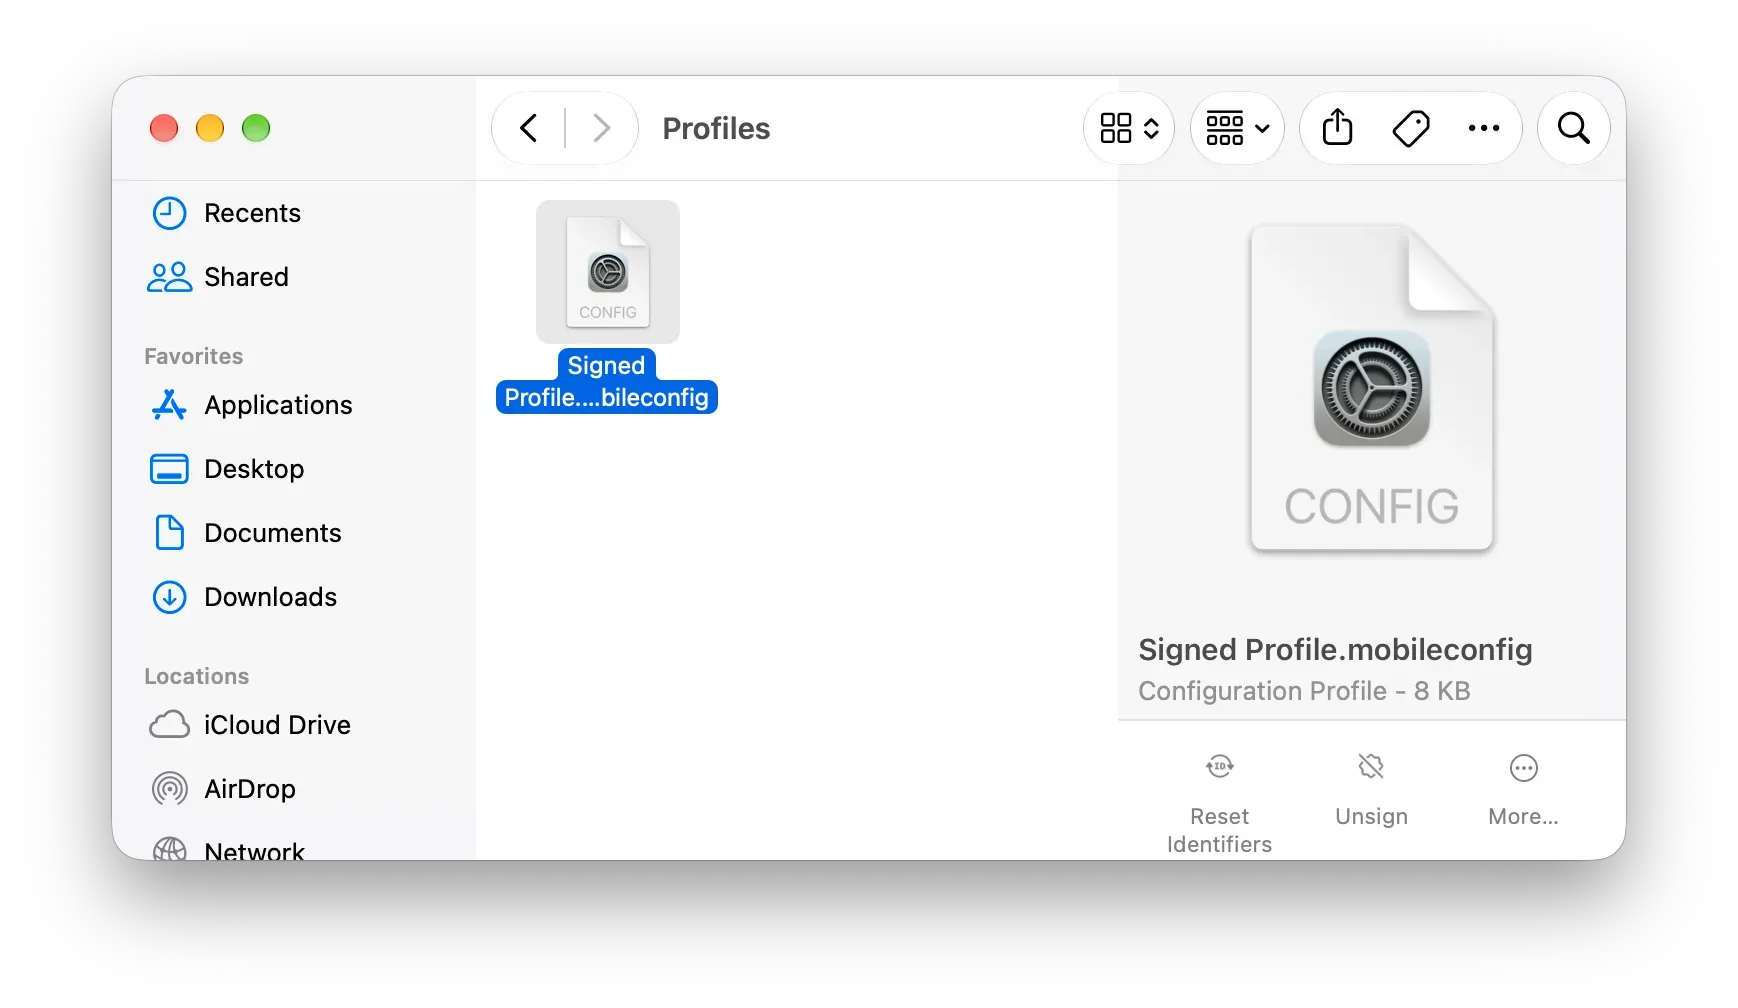Viewport: 1738px width, 1008px height.
Task: Open the Applications folder in the sidebar
Action: pyautogui.click(x=251, y=405)
